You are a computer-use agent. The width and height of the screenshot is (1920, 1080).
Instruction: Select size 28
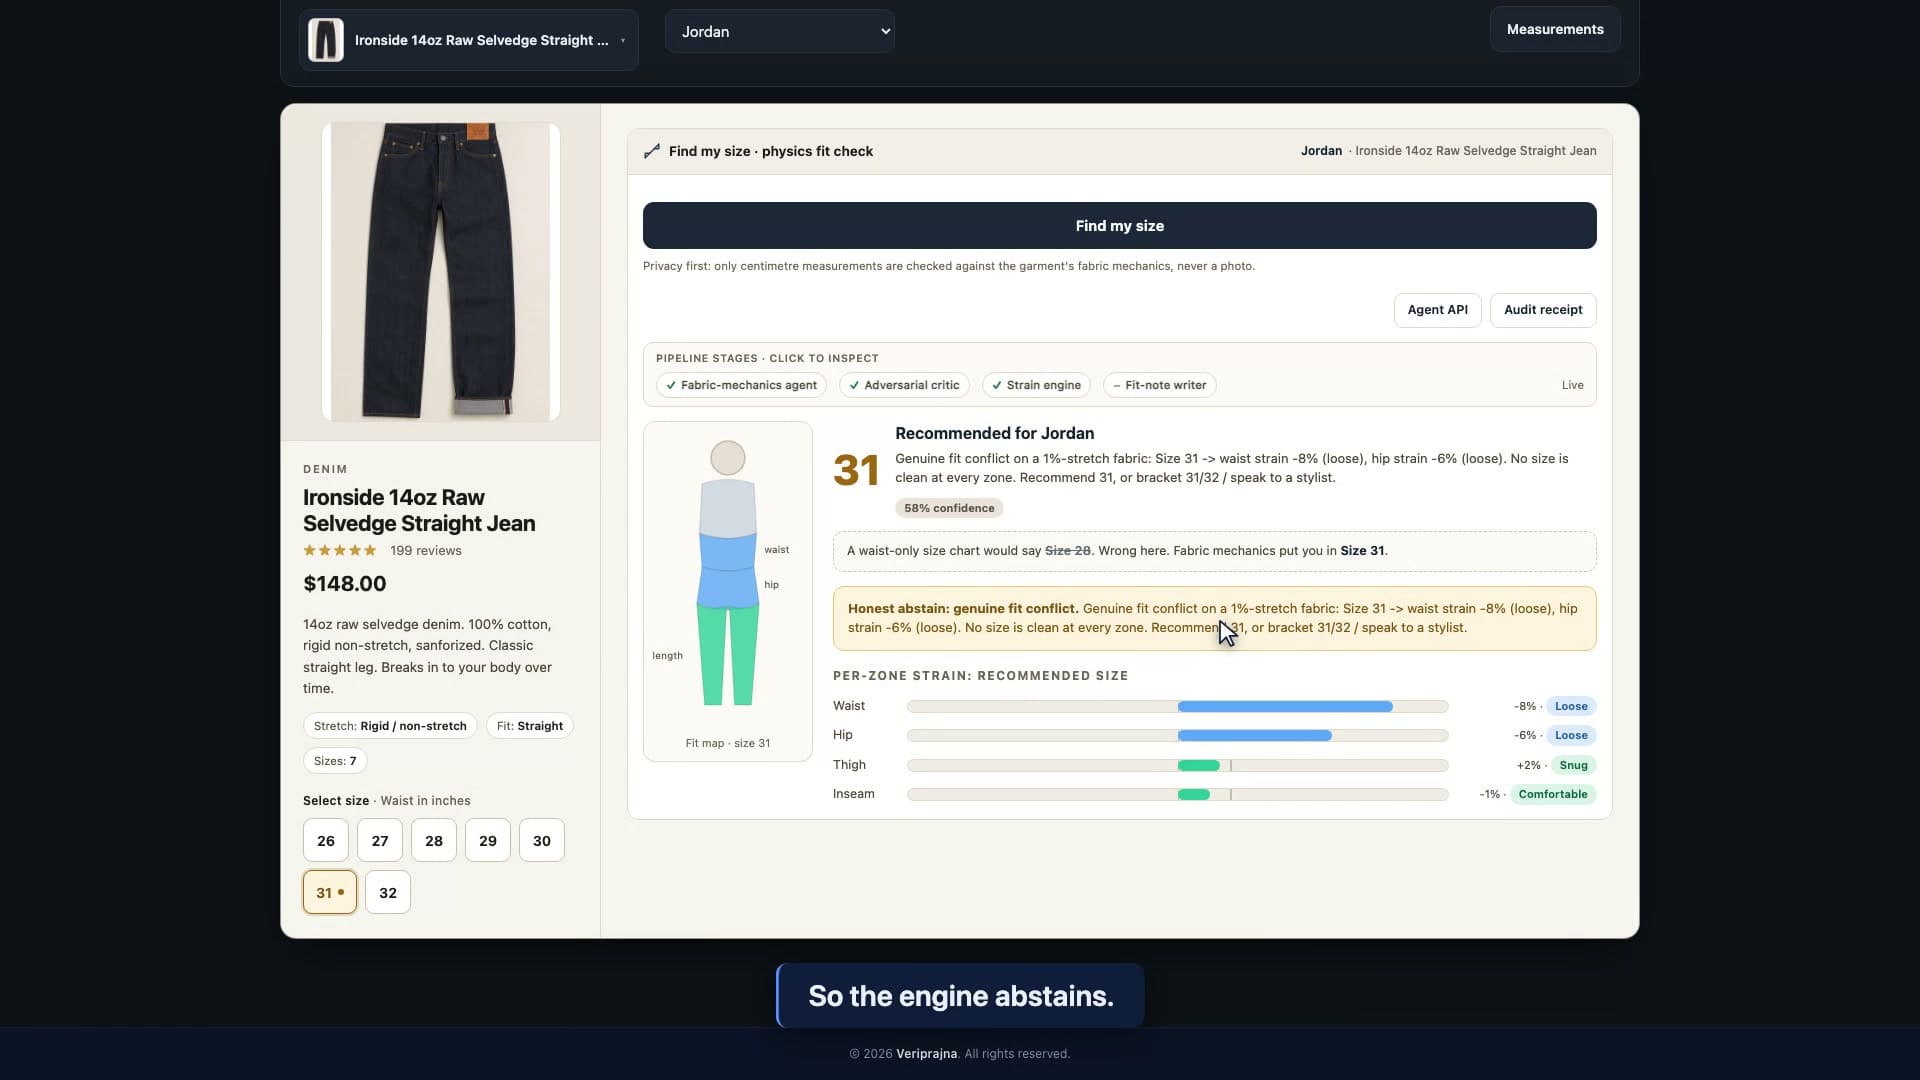point(434,841)
